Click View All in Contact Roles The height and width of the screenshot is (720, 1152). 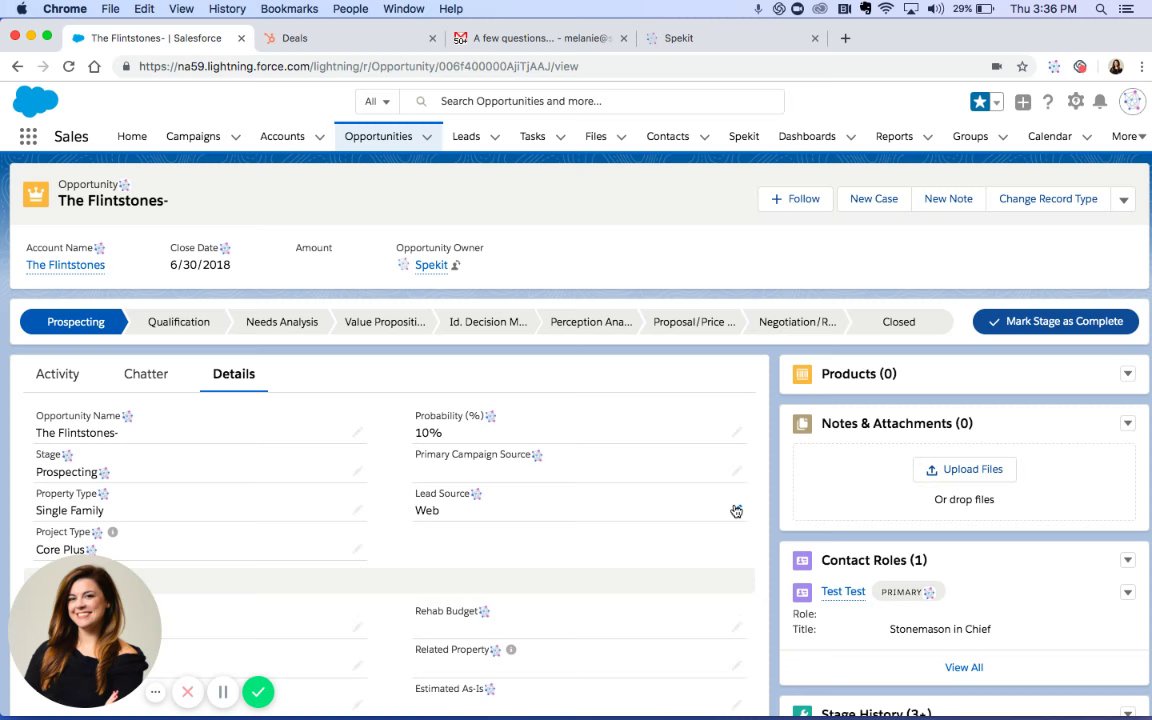964,668
